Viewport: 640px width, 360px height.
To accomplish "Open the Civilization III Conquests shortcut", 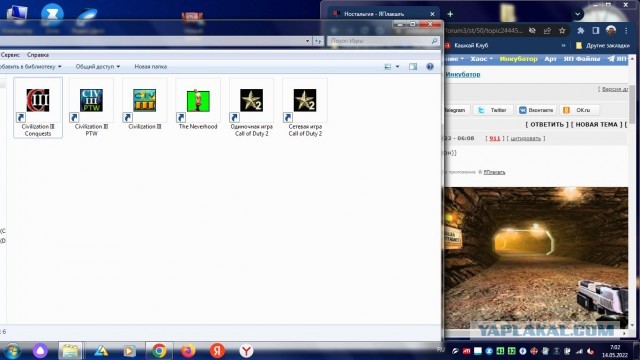I will [38, 108].
